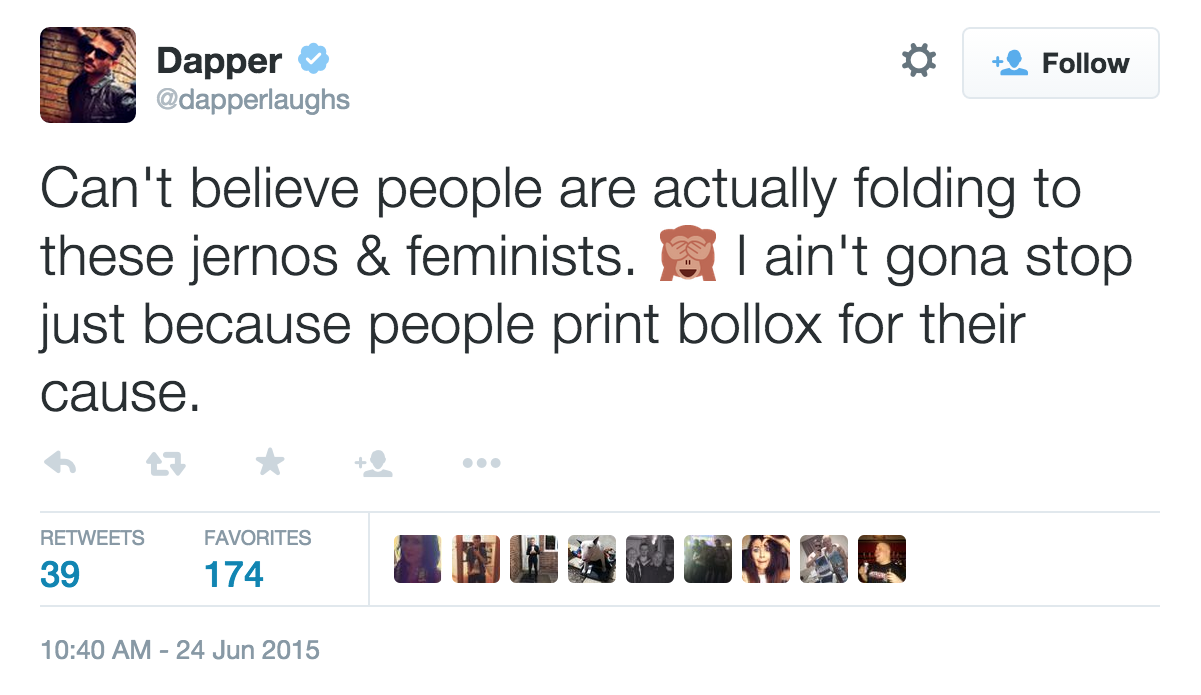Open the more options ellipsis icon
This screenshot has height=695, width=1201.
click(x=481, y=463)
